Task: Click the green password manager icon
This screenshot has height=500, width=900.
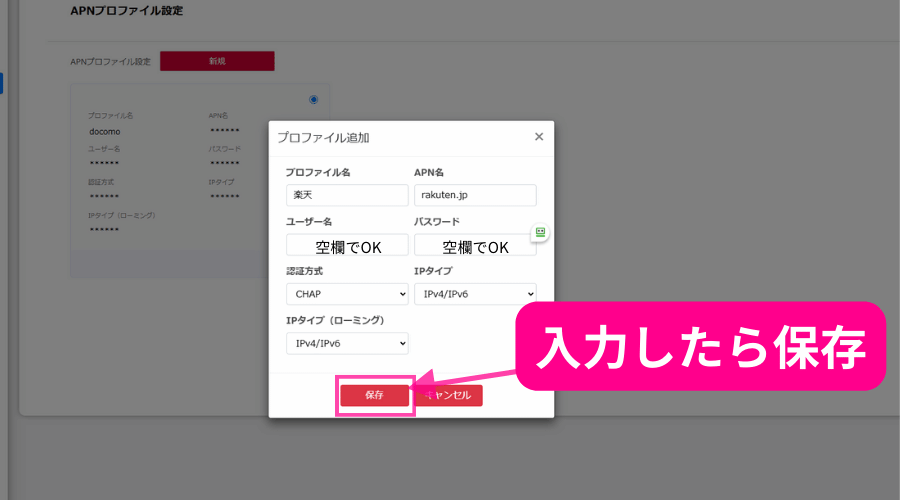Action: tap(540, 232)
